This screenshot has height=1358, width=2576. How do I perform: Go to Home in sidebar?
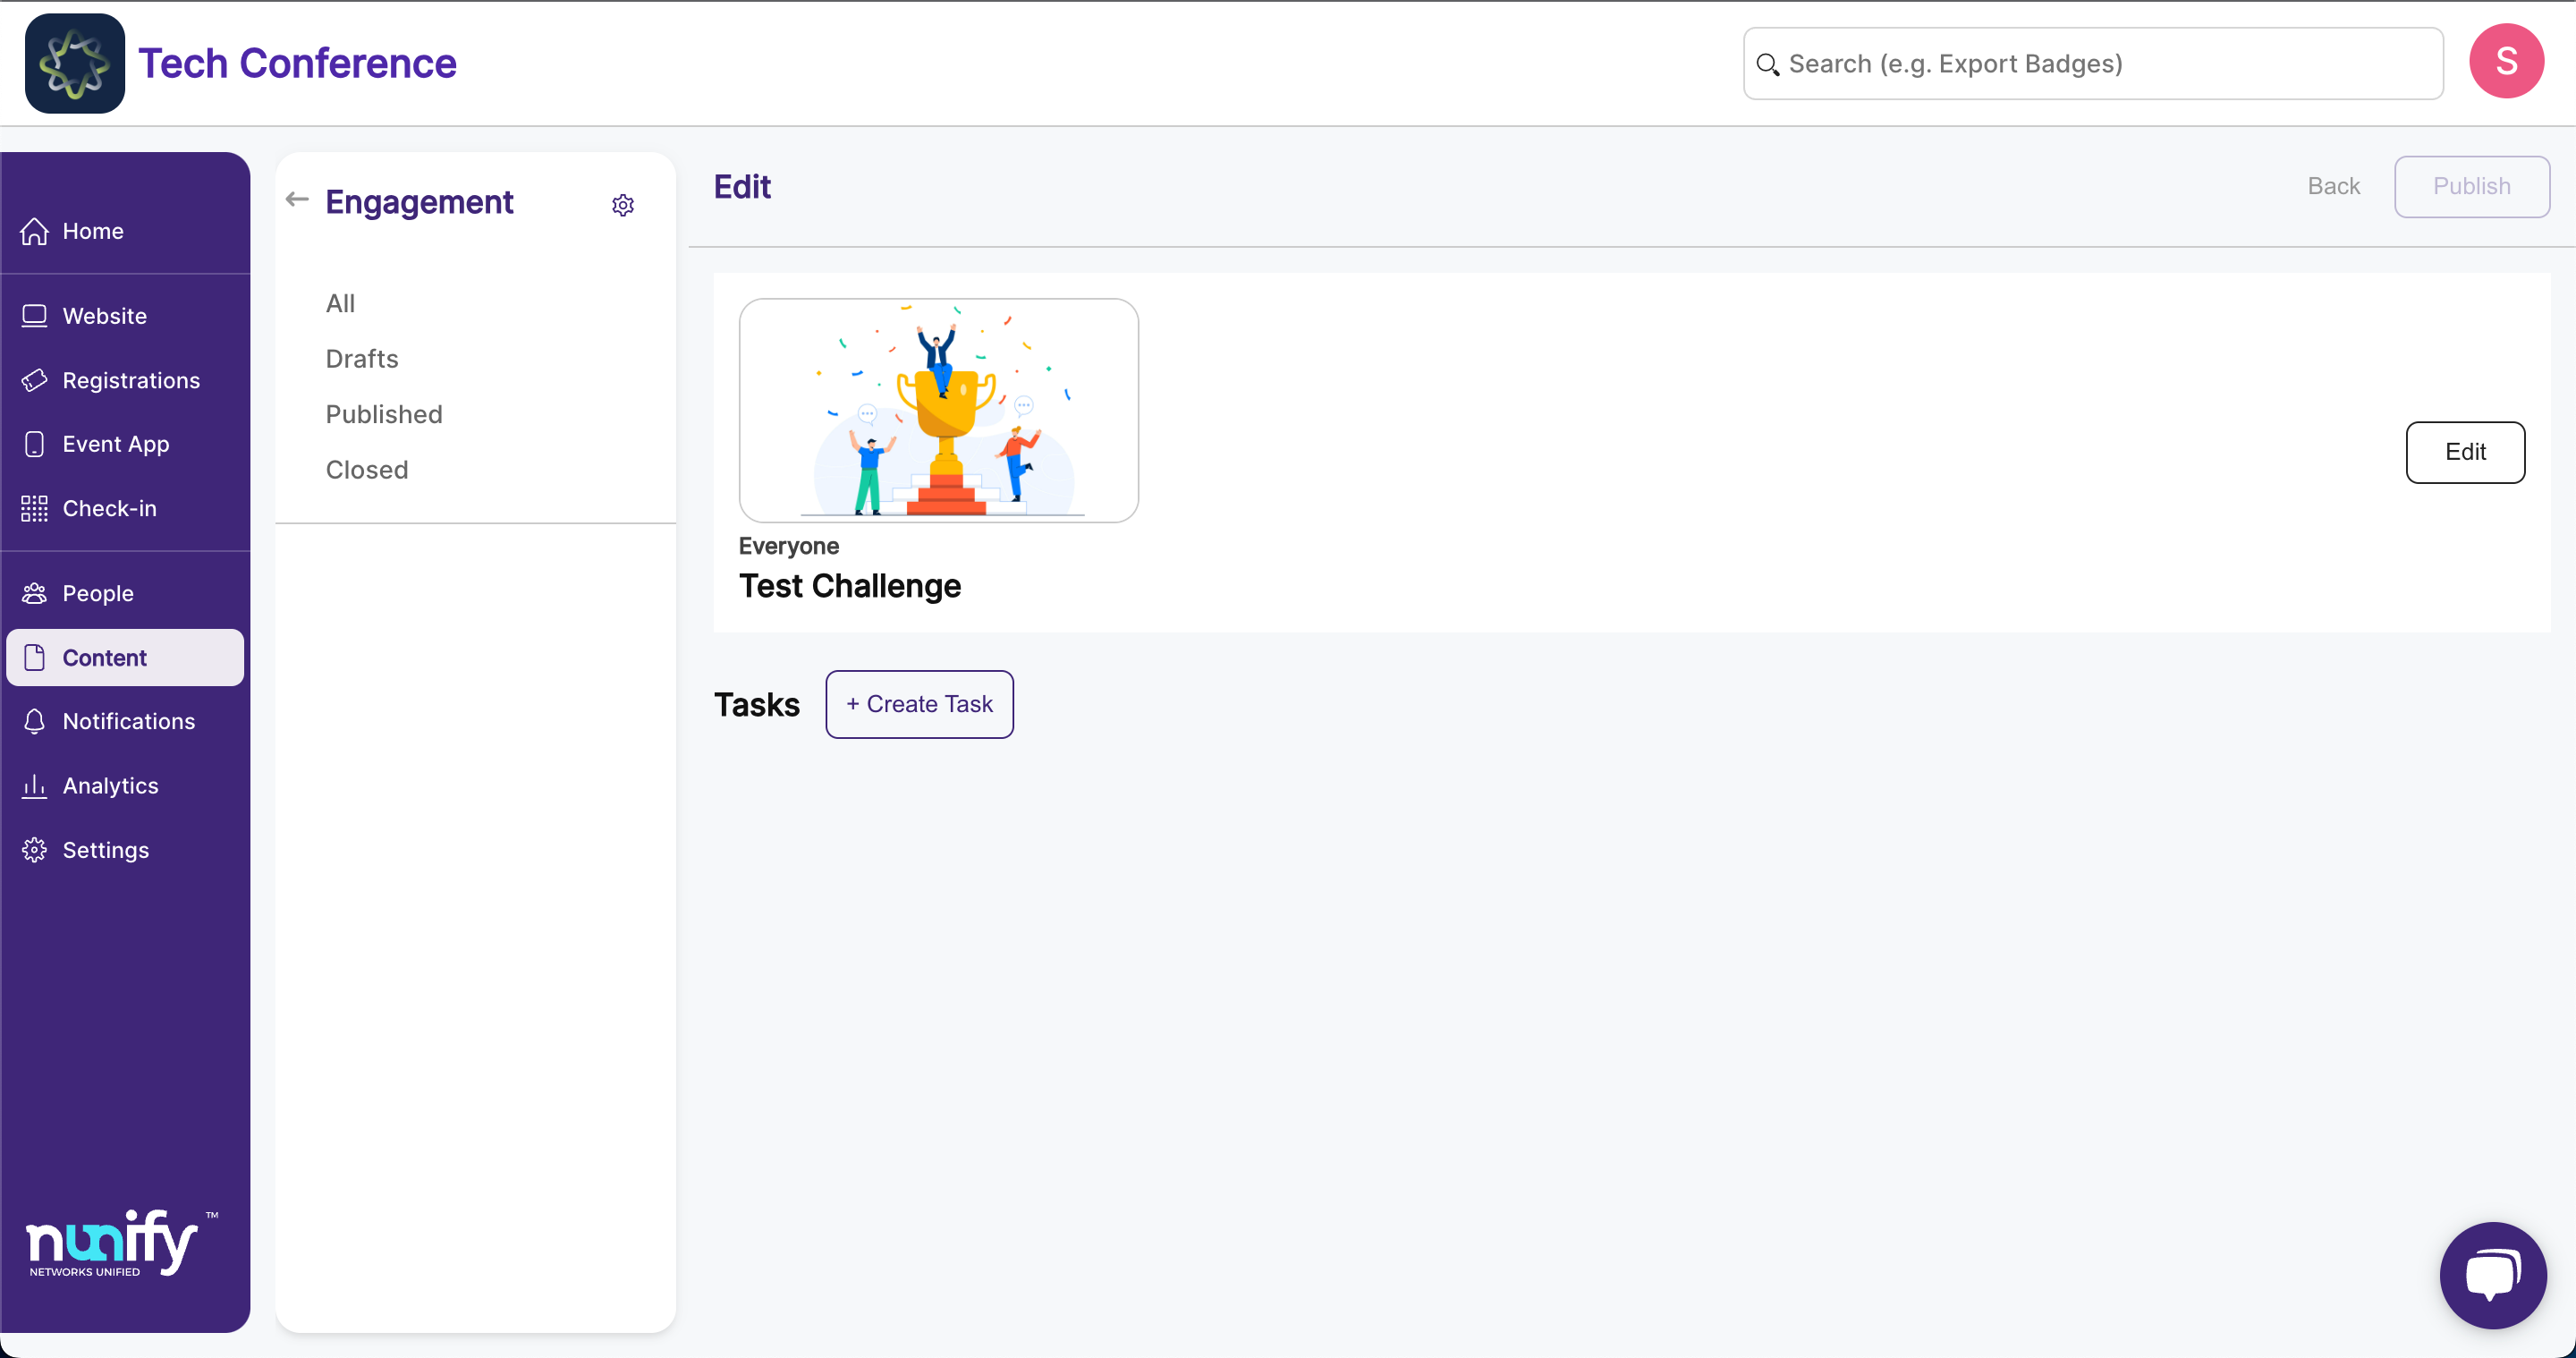pyautogui.click(x=93, y=231)
